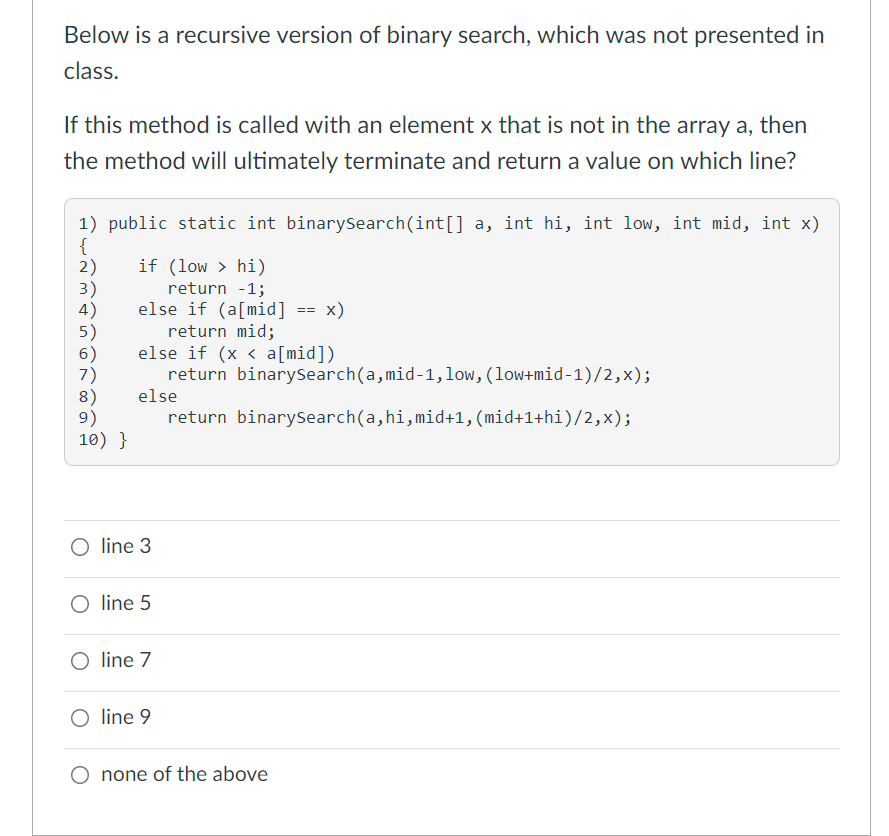The height and width of the screenshot is (836, 889).
Task: Click the first paragraph about recursive binary search
Action: 440,52
